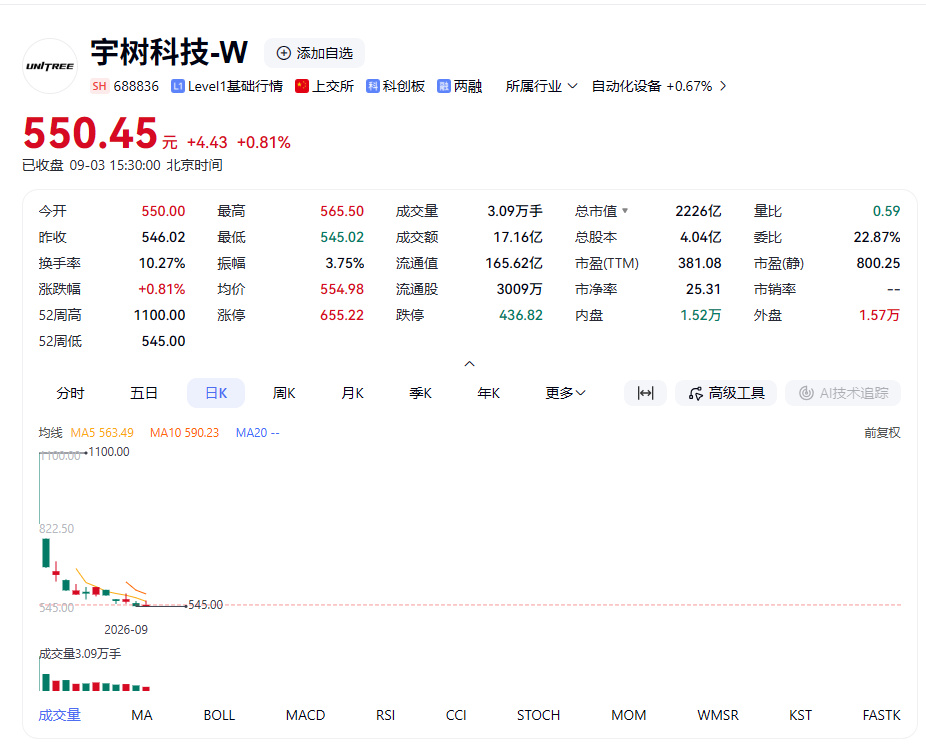Screen dimensions: 926x750
Task: Click the 量比 value 0.59
Action: (x=886, y=211)
